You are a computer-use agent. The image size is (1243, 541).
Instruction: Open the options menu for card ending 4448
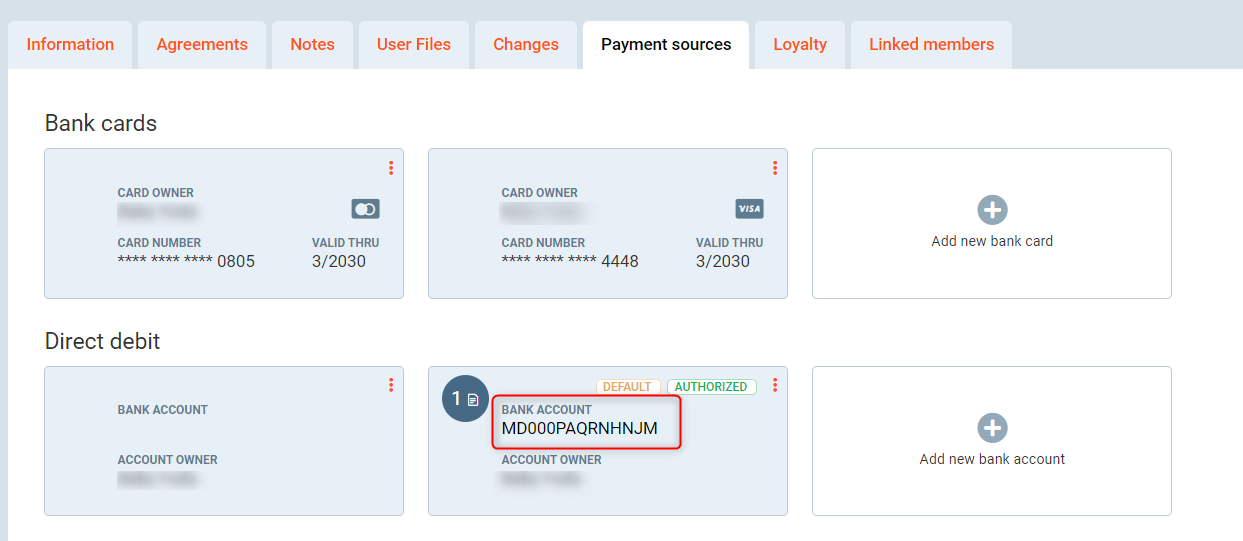(x=775, y=168)
